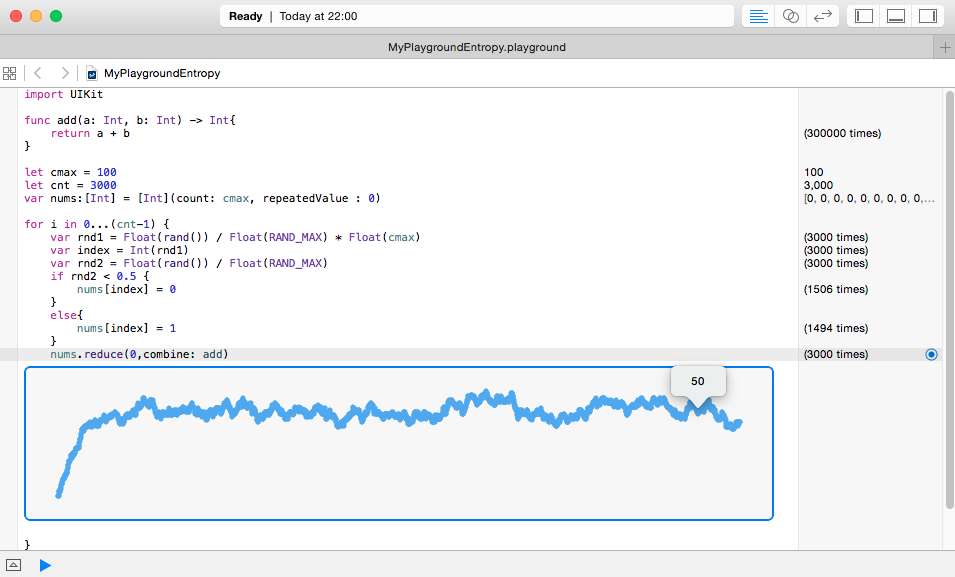Select the MyPlaygroundEntropy.playground tab

click(x=477, y=47)
